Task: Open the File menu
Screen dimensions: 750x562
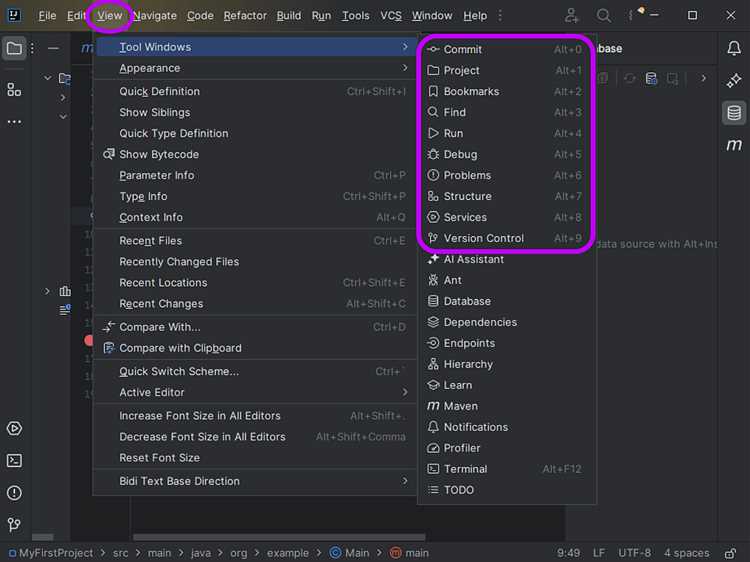Action: [47, 16]
